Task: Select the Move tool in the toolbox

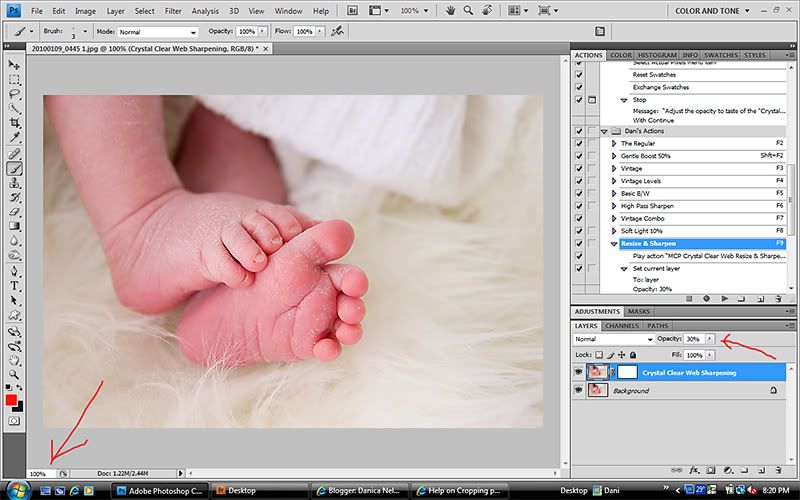Action: point(15,63)
